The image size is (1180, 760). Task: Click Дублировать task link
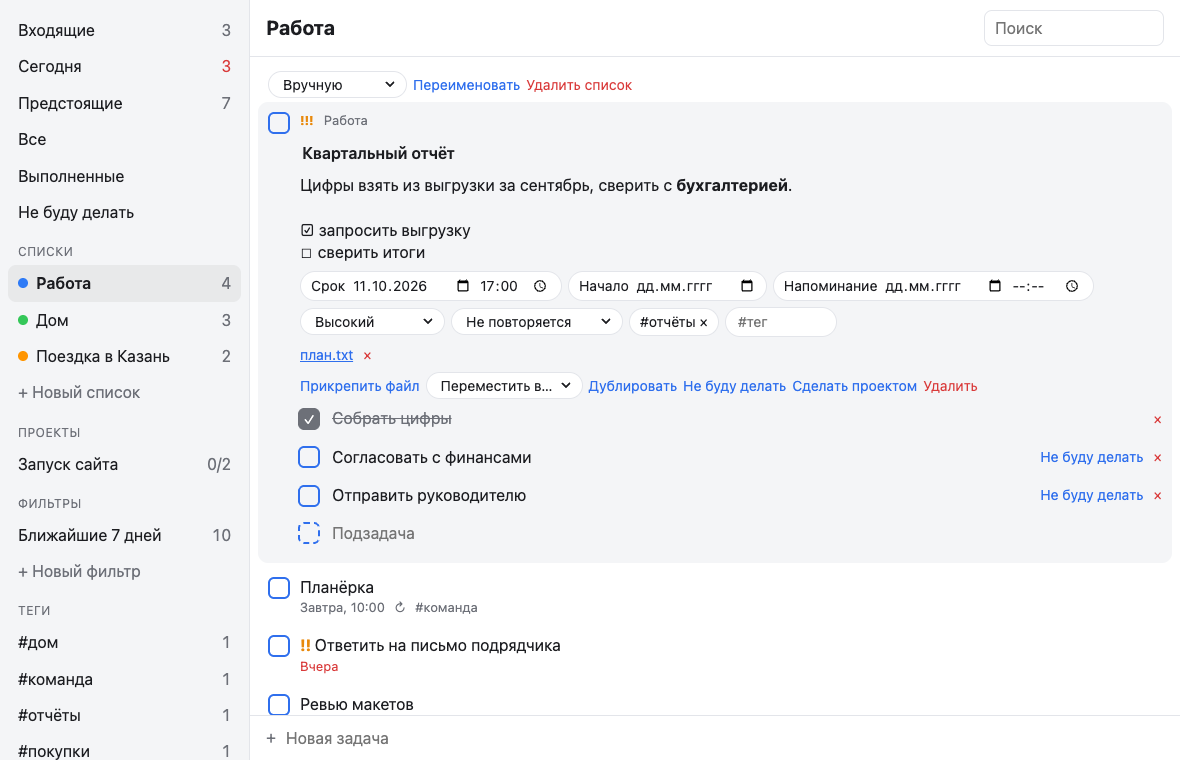(x=632, y=386)
